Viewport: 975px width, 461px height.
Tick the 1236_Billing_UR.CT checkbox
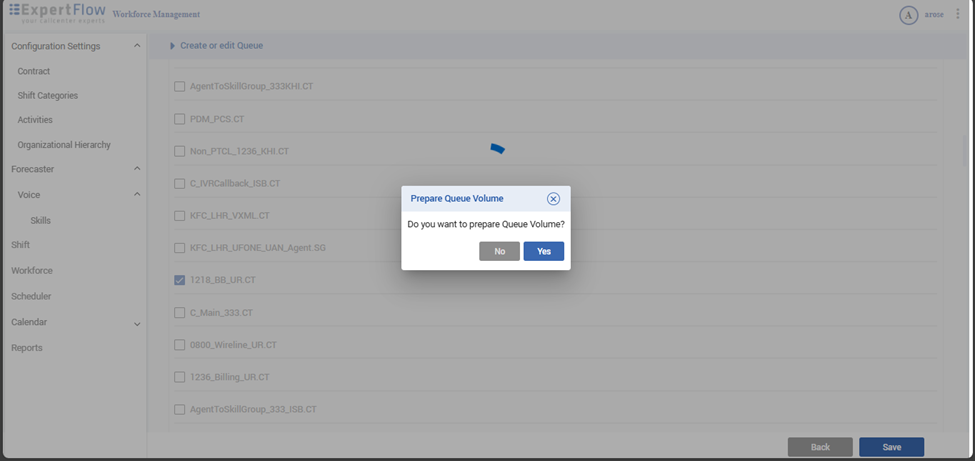tap(180, 377)
